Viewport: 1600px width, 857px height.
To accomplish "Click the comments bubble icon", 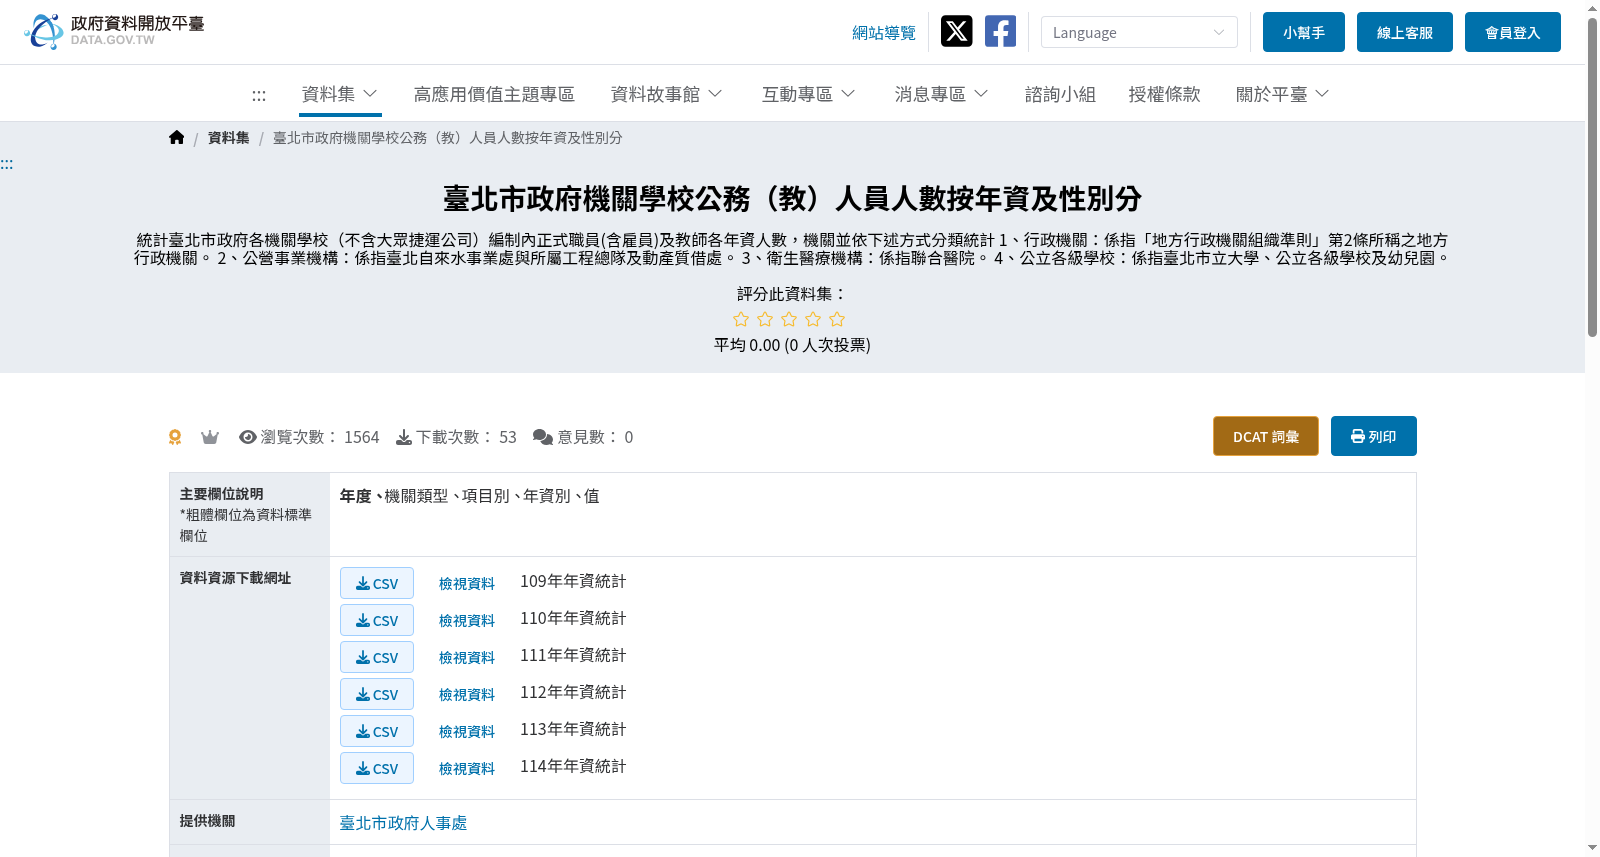I will pos(543,437).
